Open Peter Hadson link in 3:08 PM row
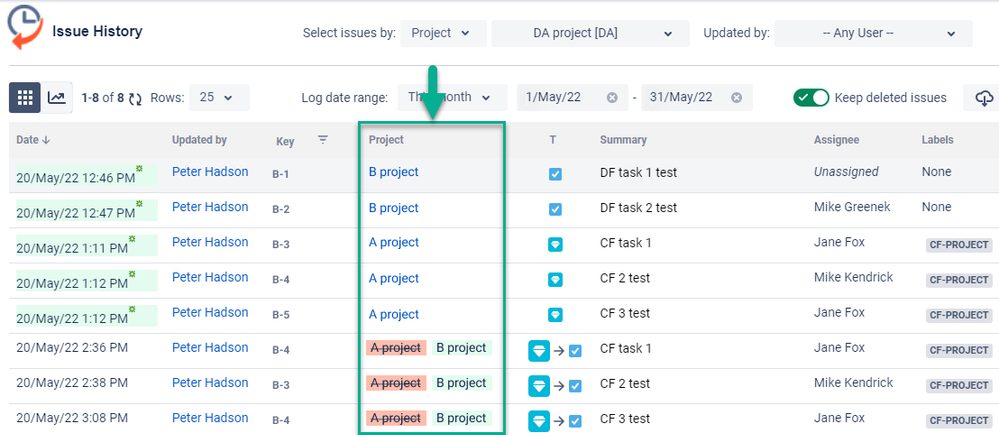 click(210, 417)
